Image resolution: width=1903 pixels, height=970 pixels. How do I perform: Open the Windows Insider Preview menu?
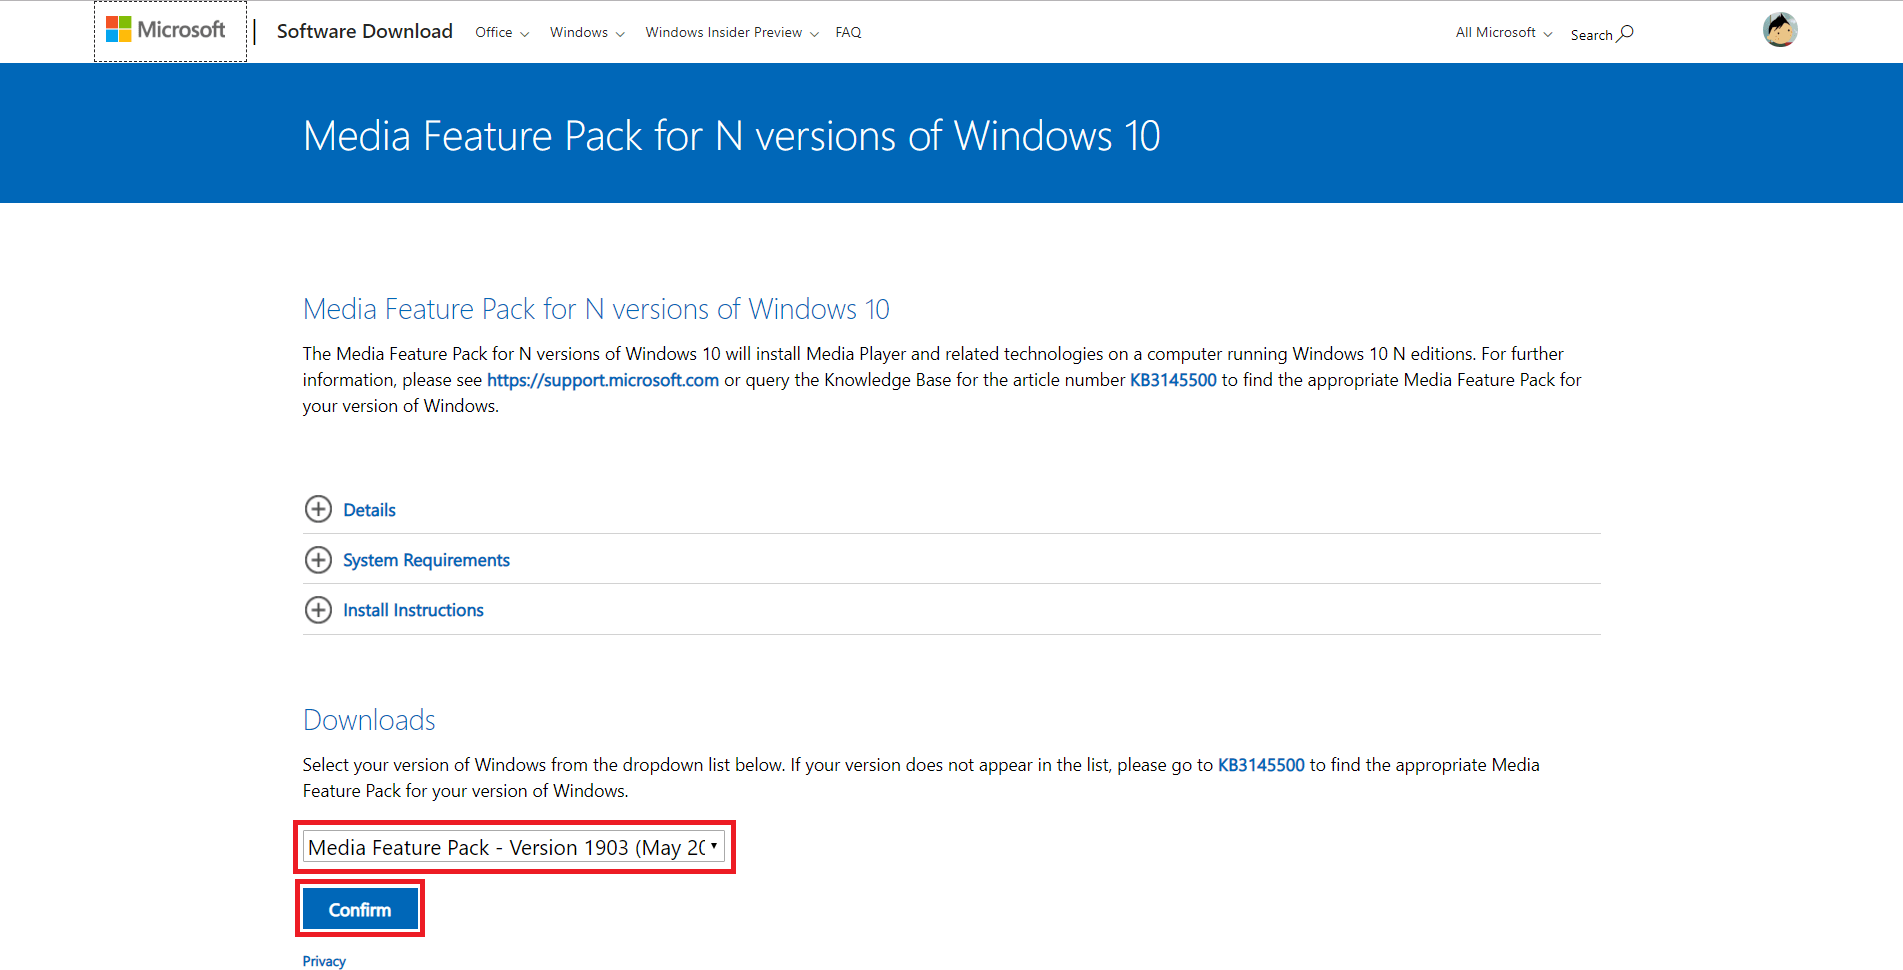click(732, 32)
